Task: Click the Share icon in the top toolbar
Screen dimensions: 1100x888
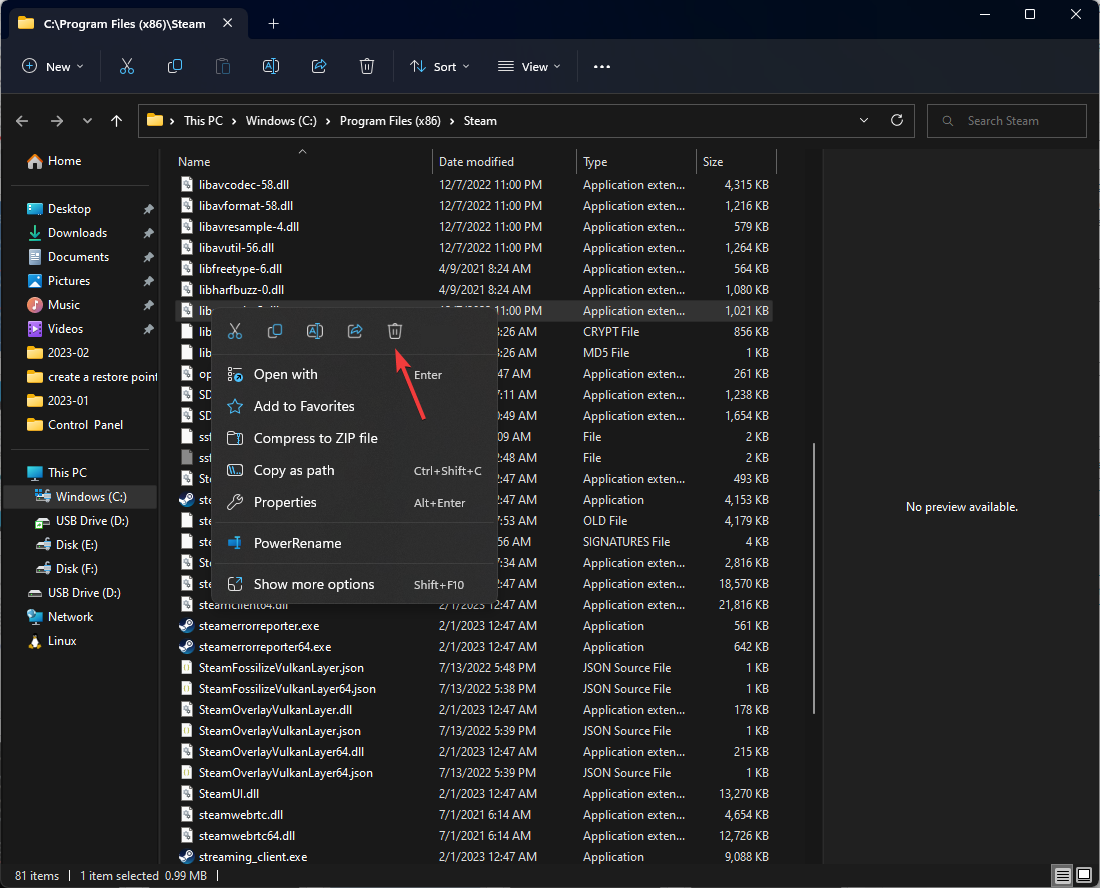Action: tap(319, 67)
